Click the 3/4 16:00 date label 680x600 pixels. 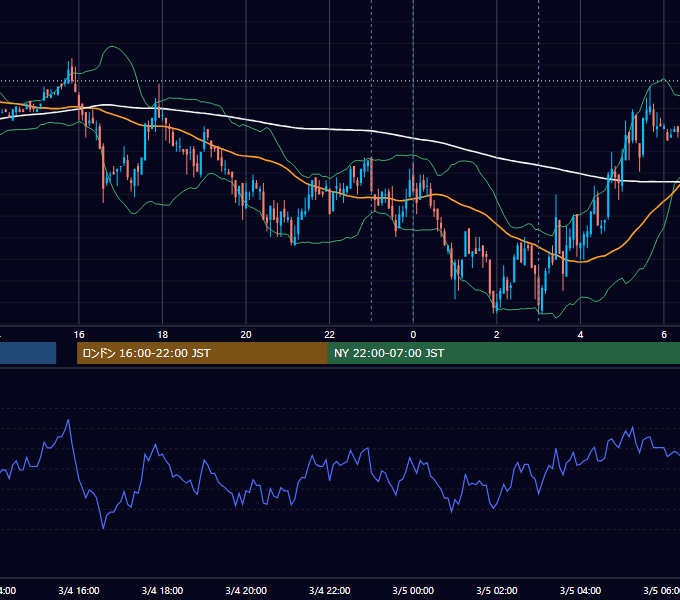coord(79,590)
